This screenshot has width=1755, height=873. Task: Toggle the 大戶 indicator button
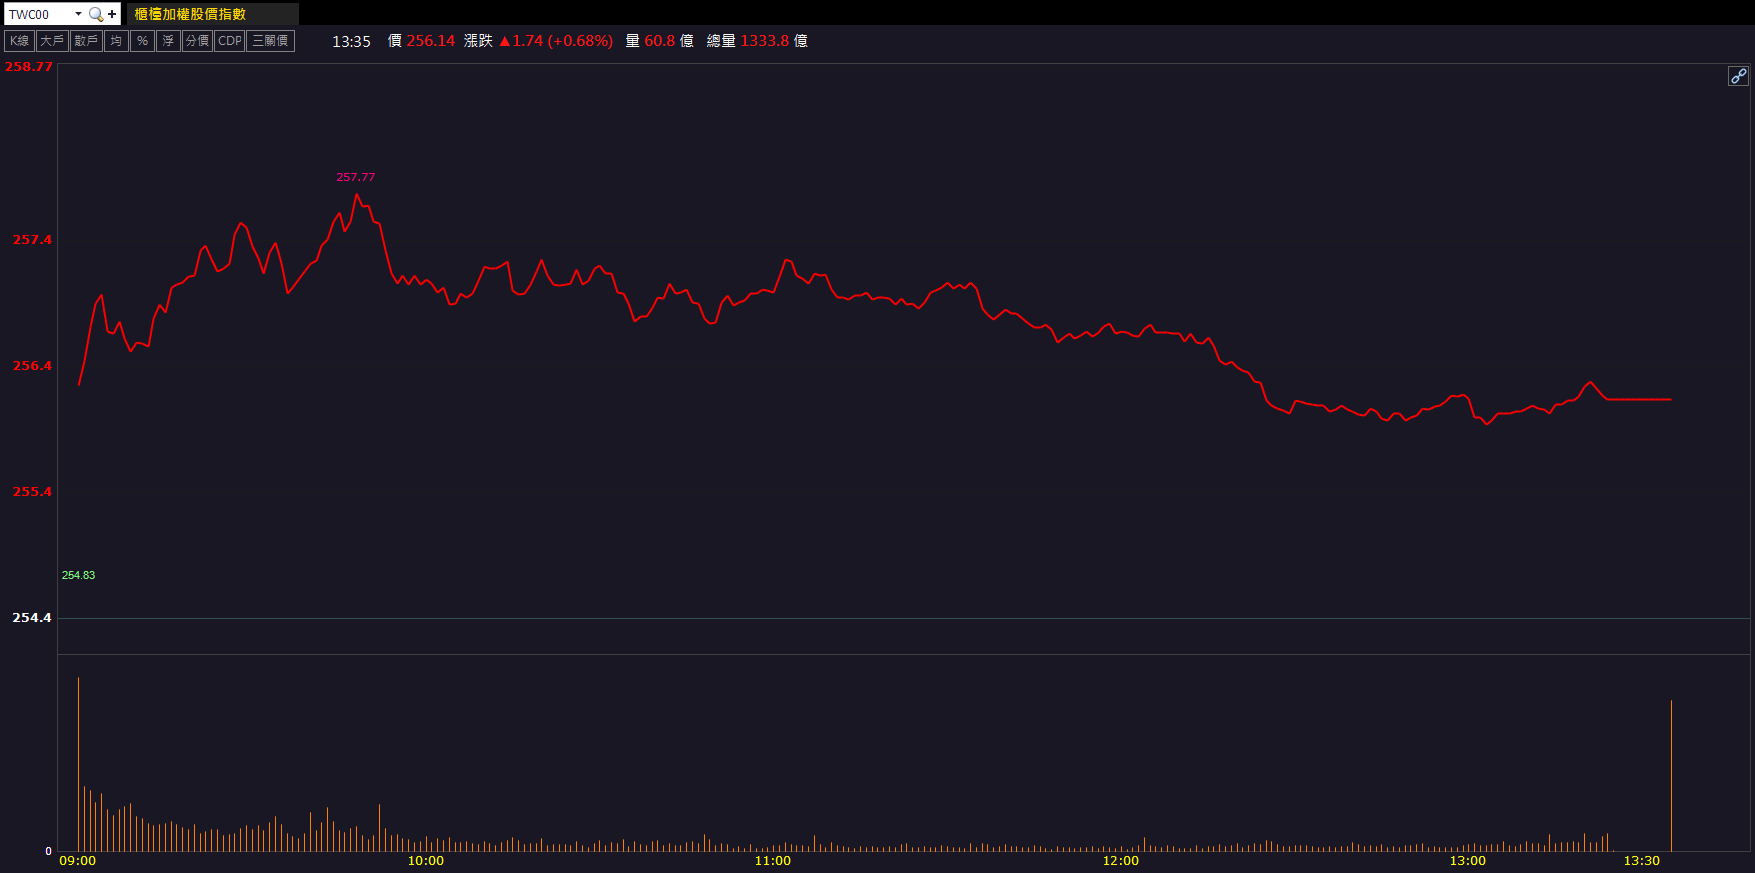[x=52, y=41]
